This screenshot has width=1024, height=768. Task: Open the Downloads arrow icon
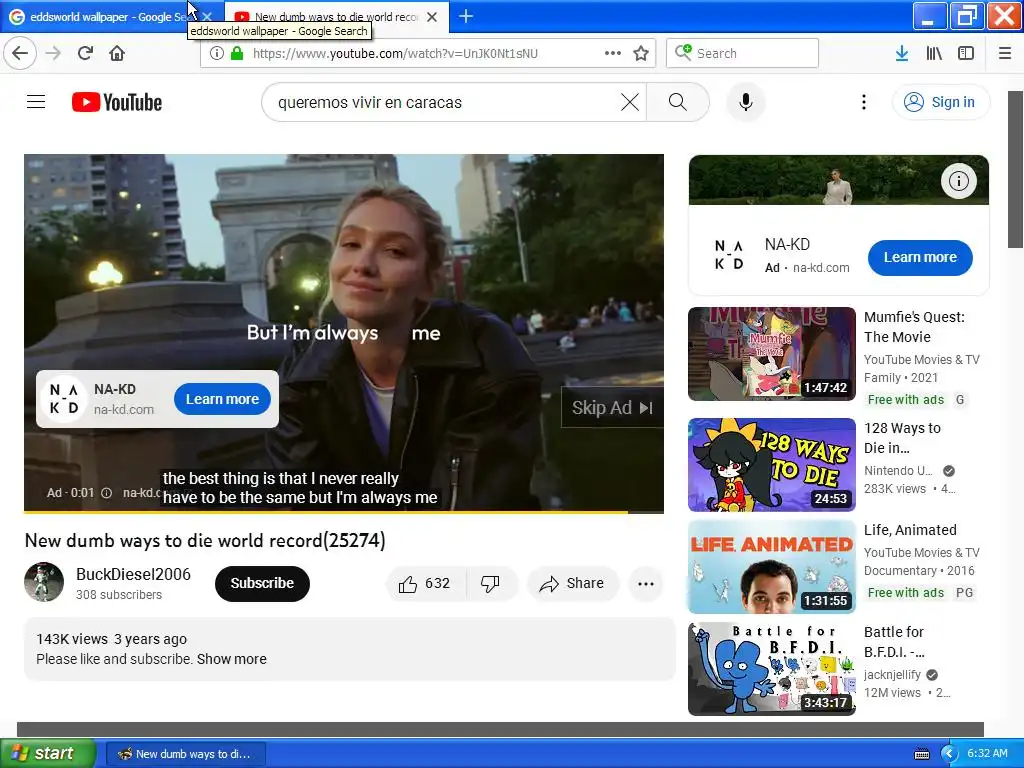tap(902, 53)
